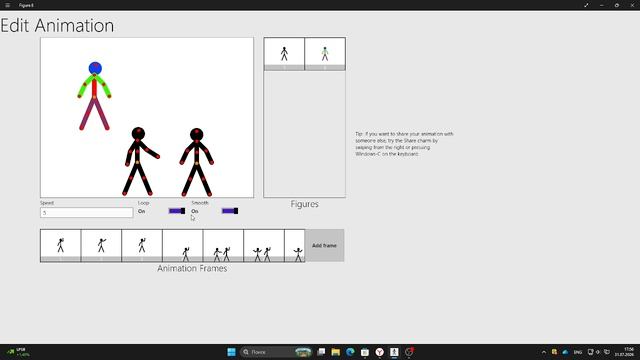Click the head of the middle black stick figure

click(138, 133)
